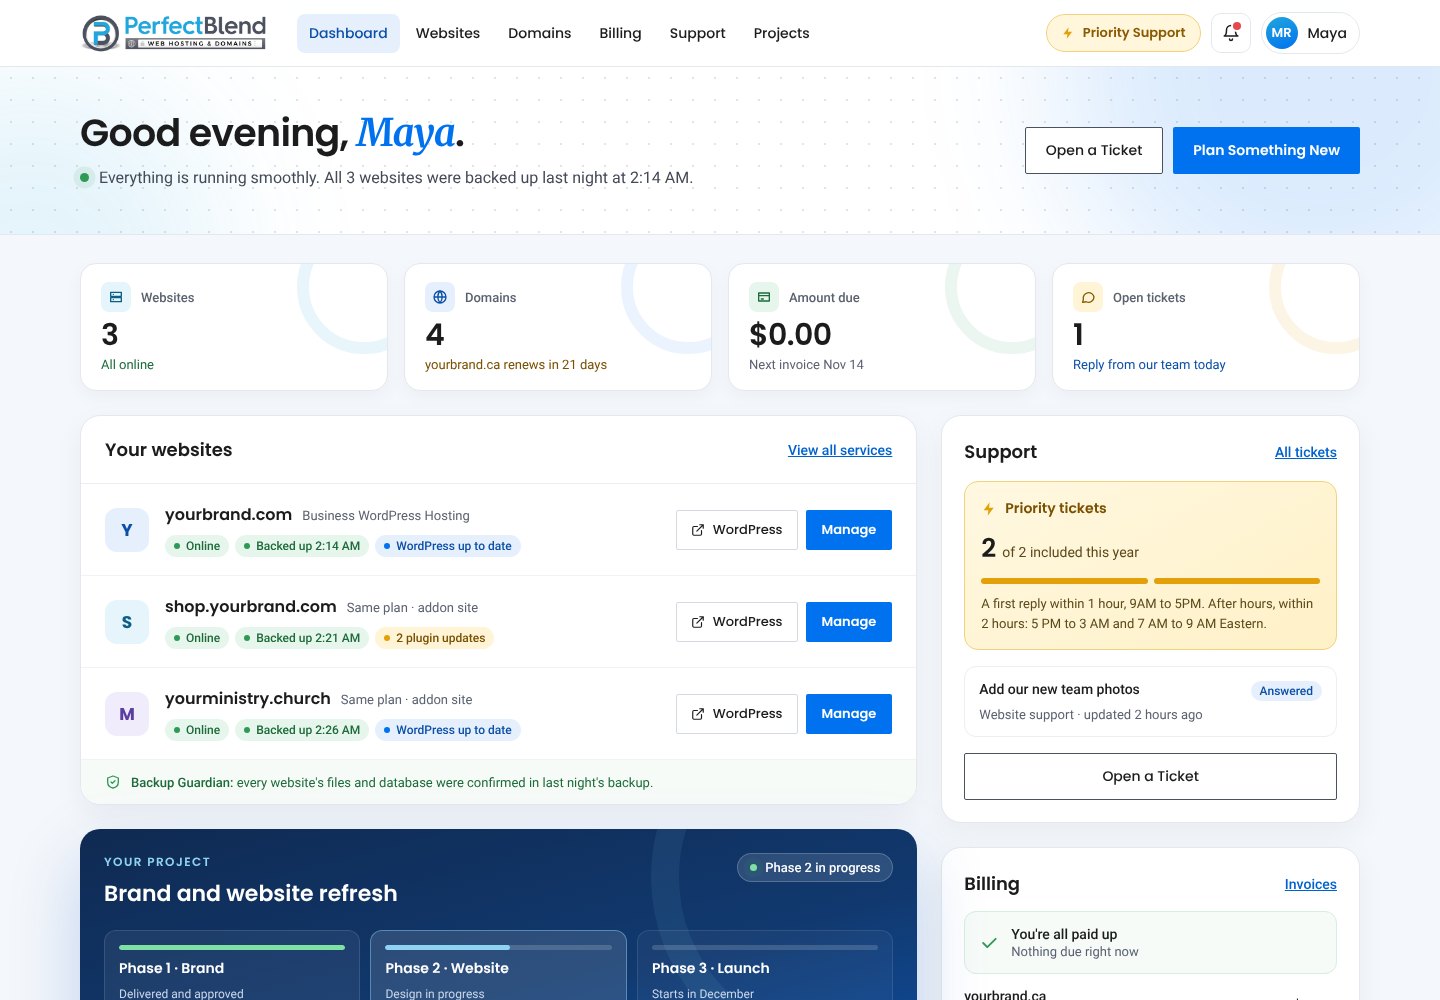Viewport: 1440px width, 1000px height.
Task: Open the Support nav item
Action: point(697,33)
